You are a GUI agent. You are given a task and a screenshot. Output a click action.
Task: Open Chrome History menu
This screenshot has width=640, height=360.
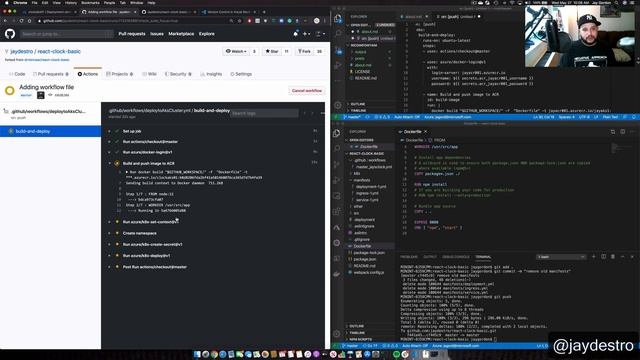tap(71, 3)
